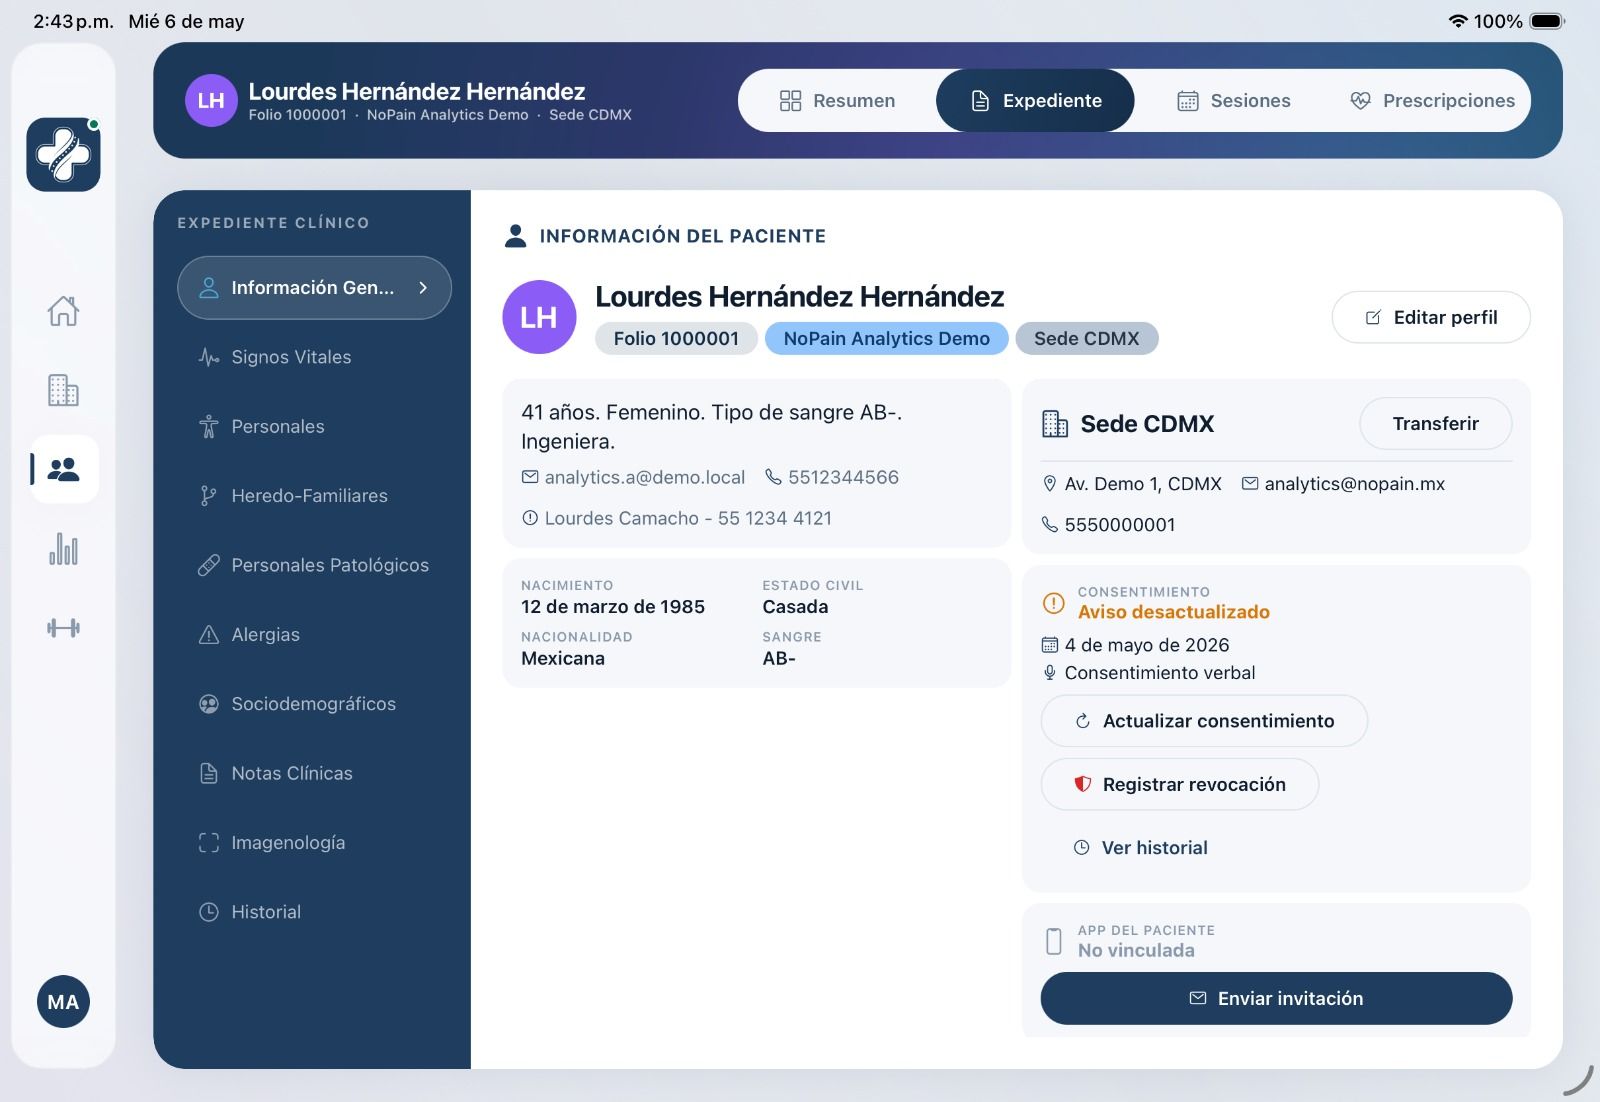Click the Personales body figure icon
Screen dimensions: 1600x1102
pos(209,427)
